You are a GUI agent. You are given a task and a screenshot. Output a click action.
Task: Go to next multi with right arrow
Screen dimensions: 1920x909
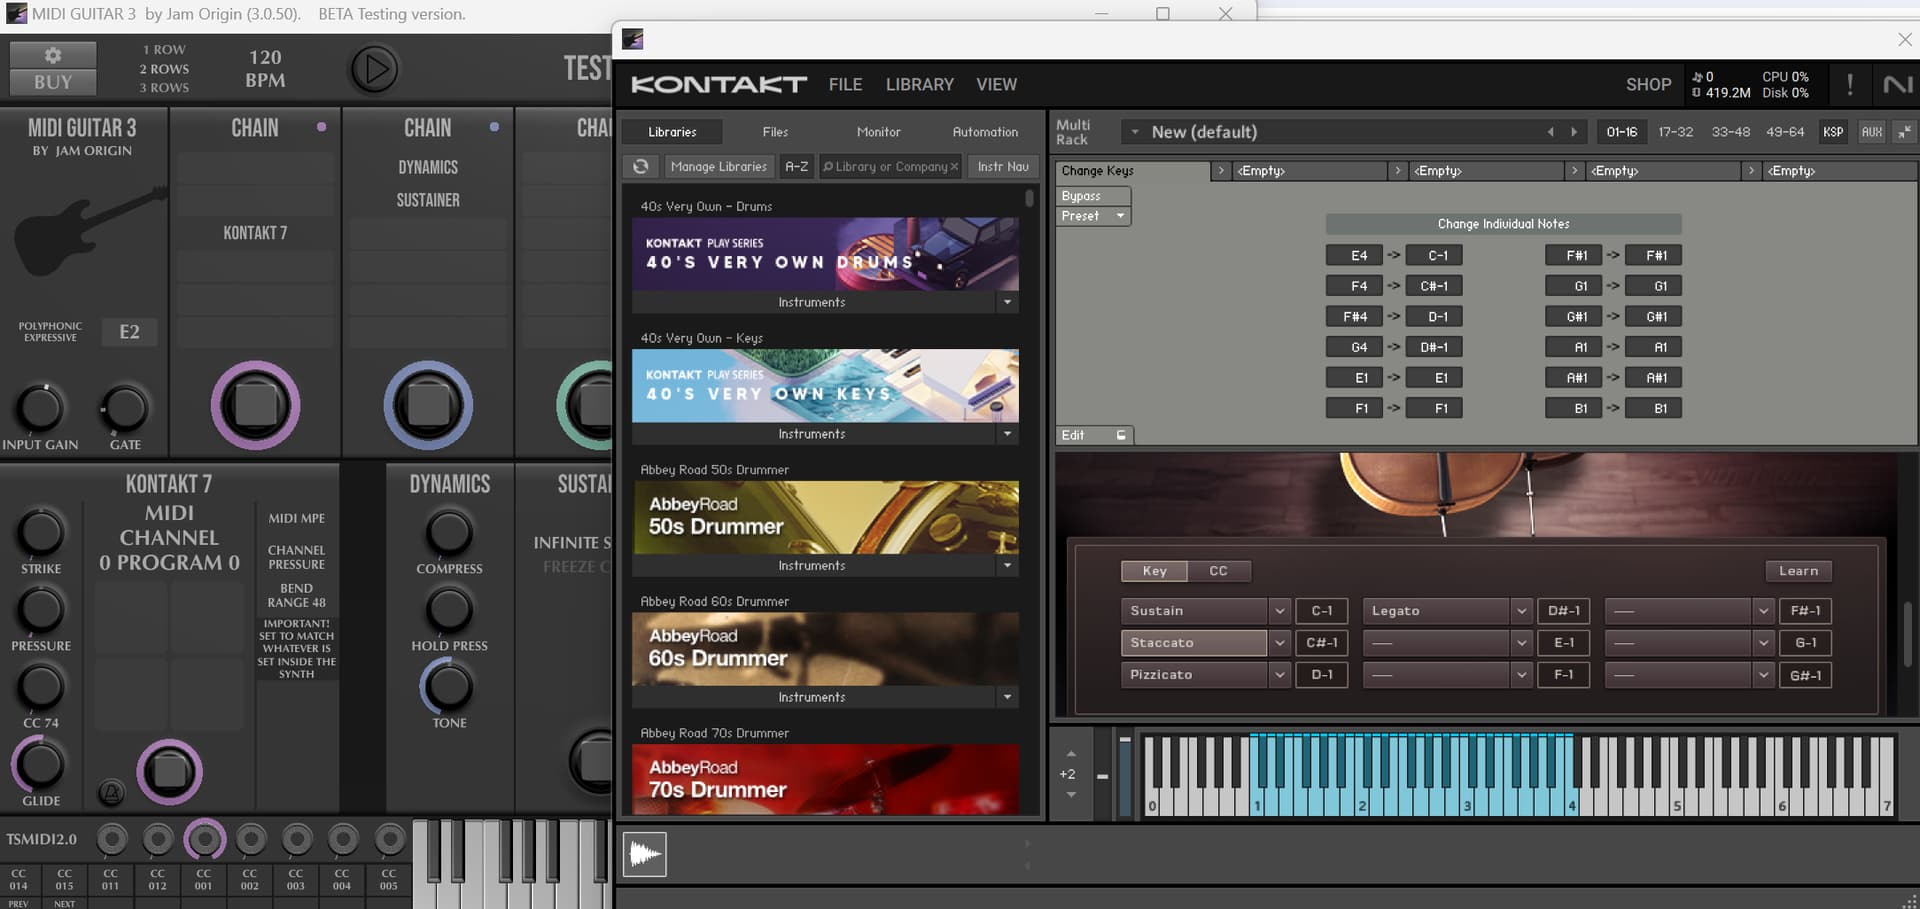point(1574,132)
